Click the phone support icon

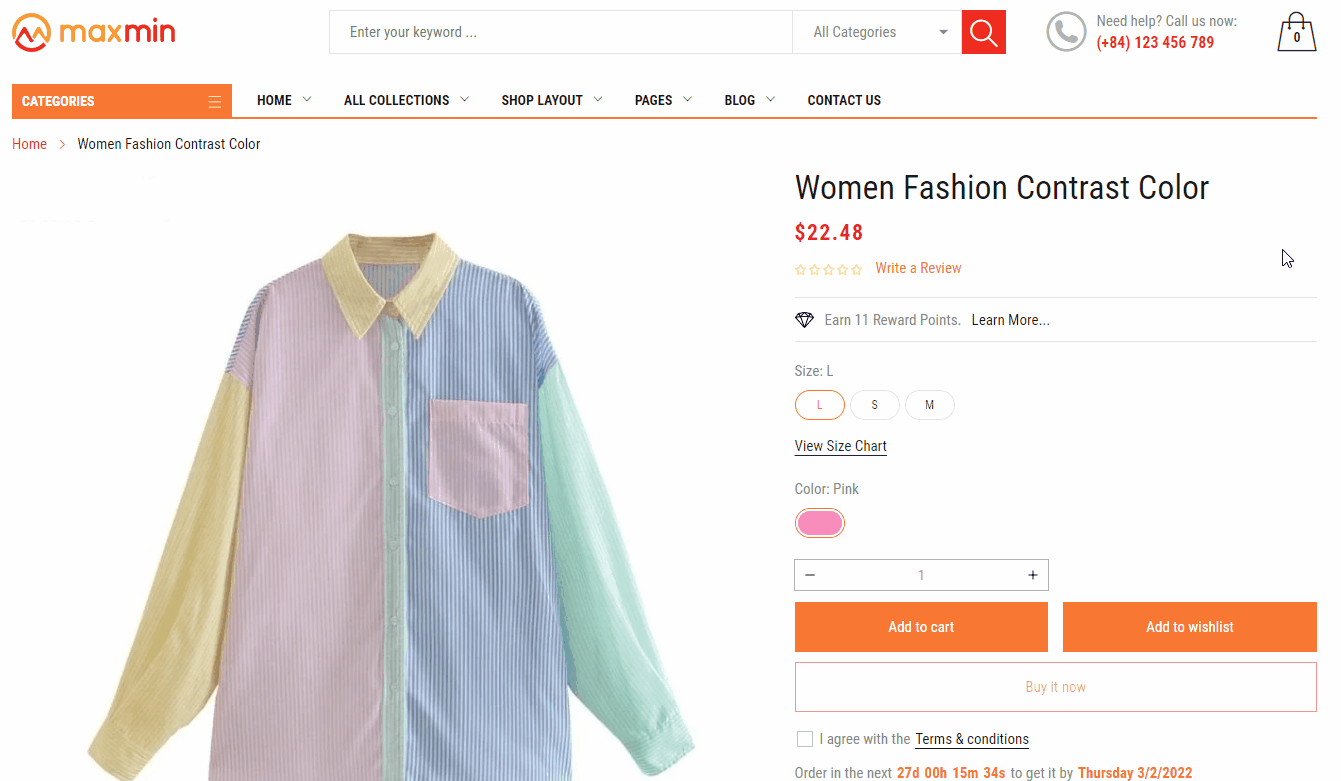pos(1066,32)
